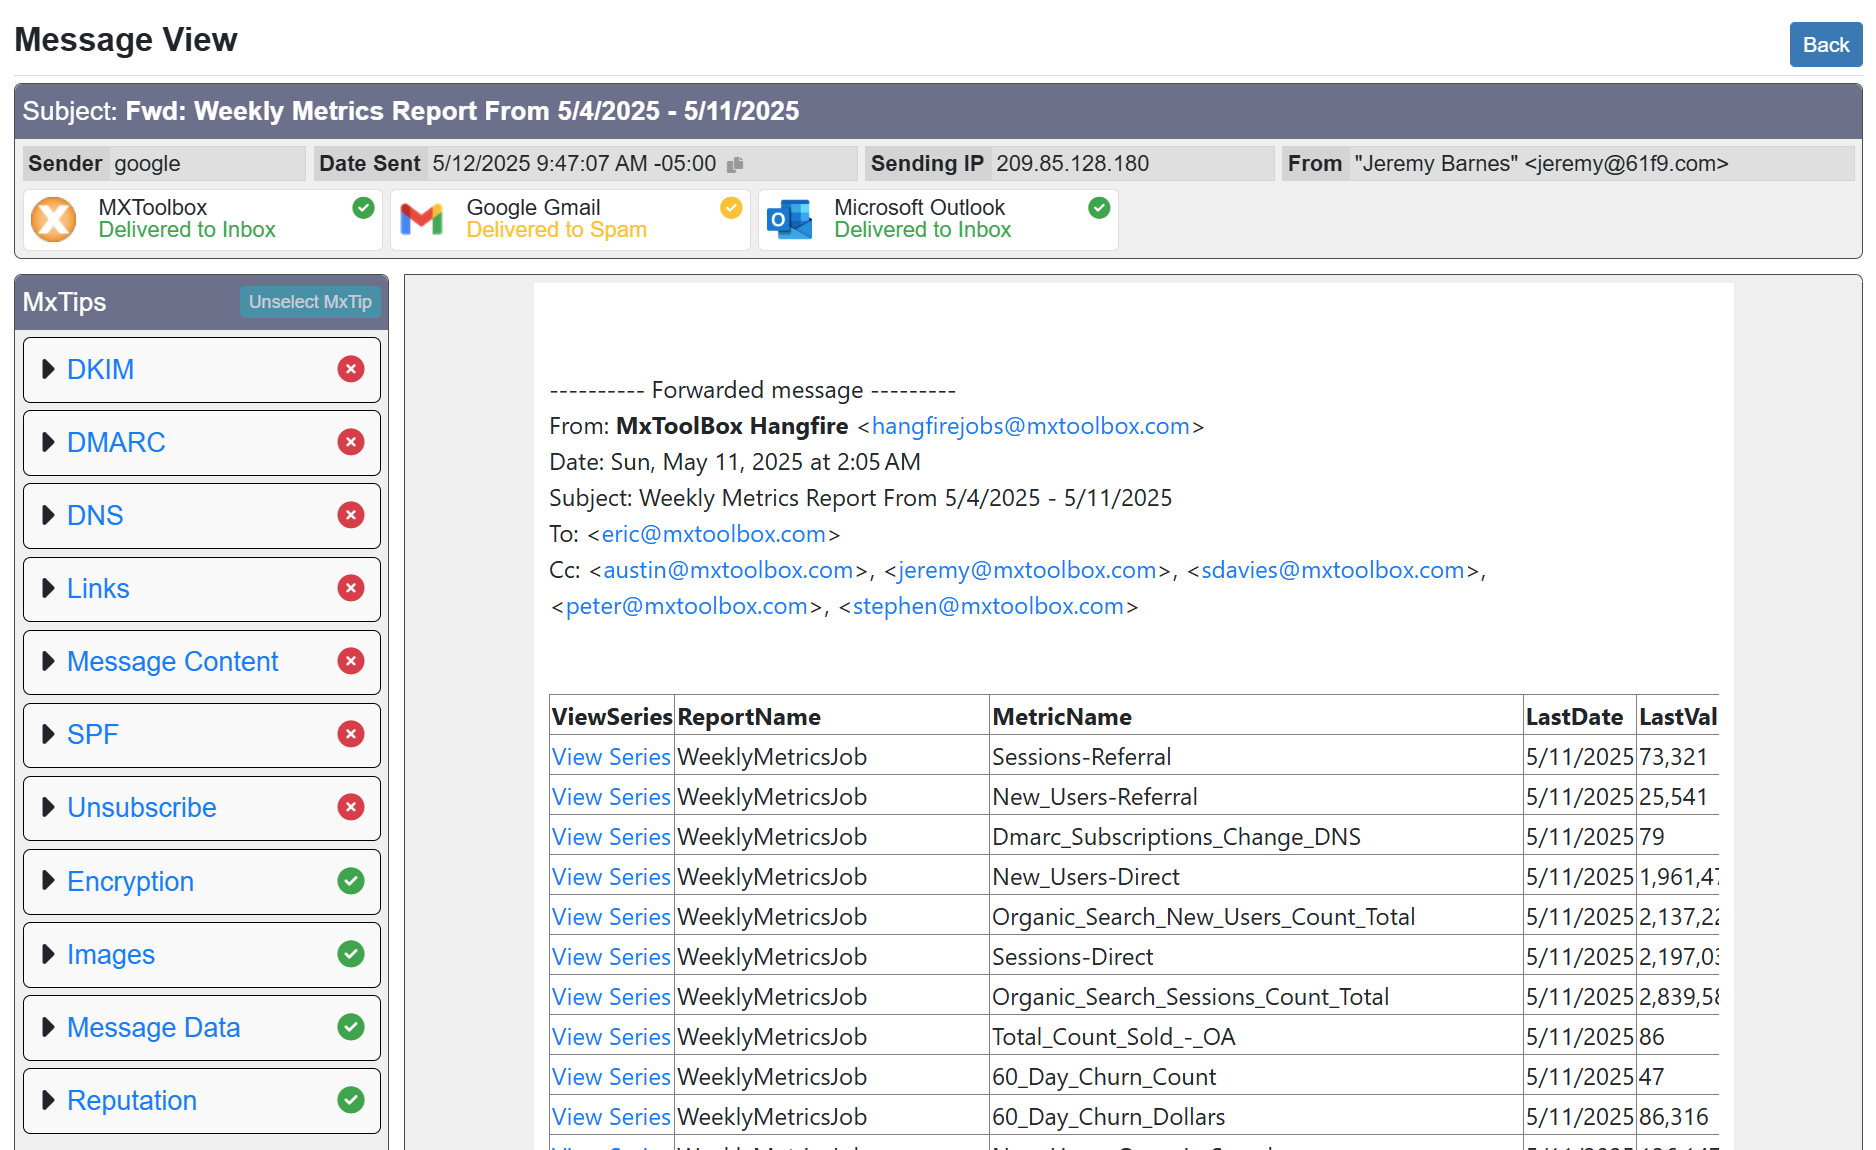The height and width of the screenshot is (1150, 1876).
Task: Expand the DNS MxTip section
Action: [95, 515]
